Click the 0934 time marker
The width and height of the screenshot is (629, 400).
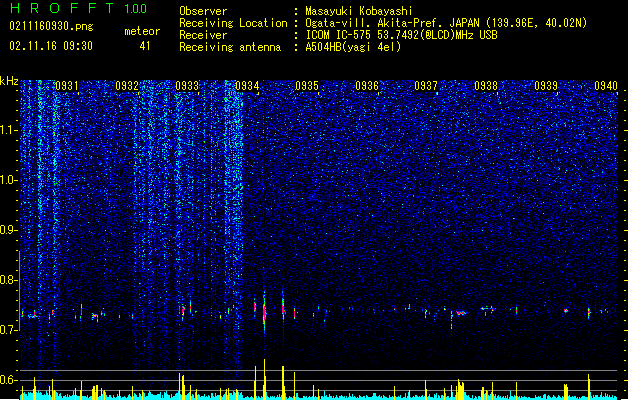coord(247,86)
